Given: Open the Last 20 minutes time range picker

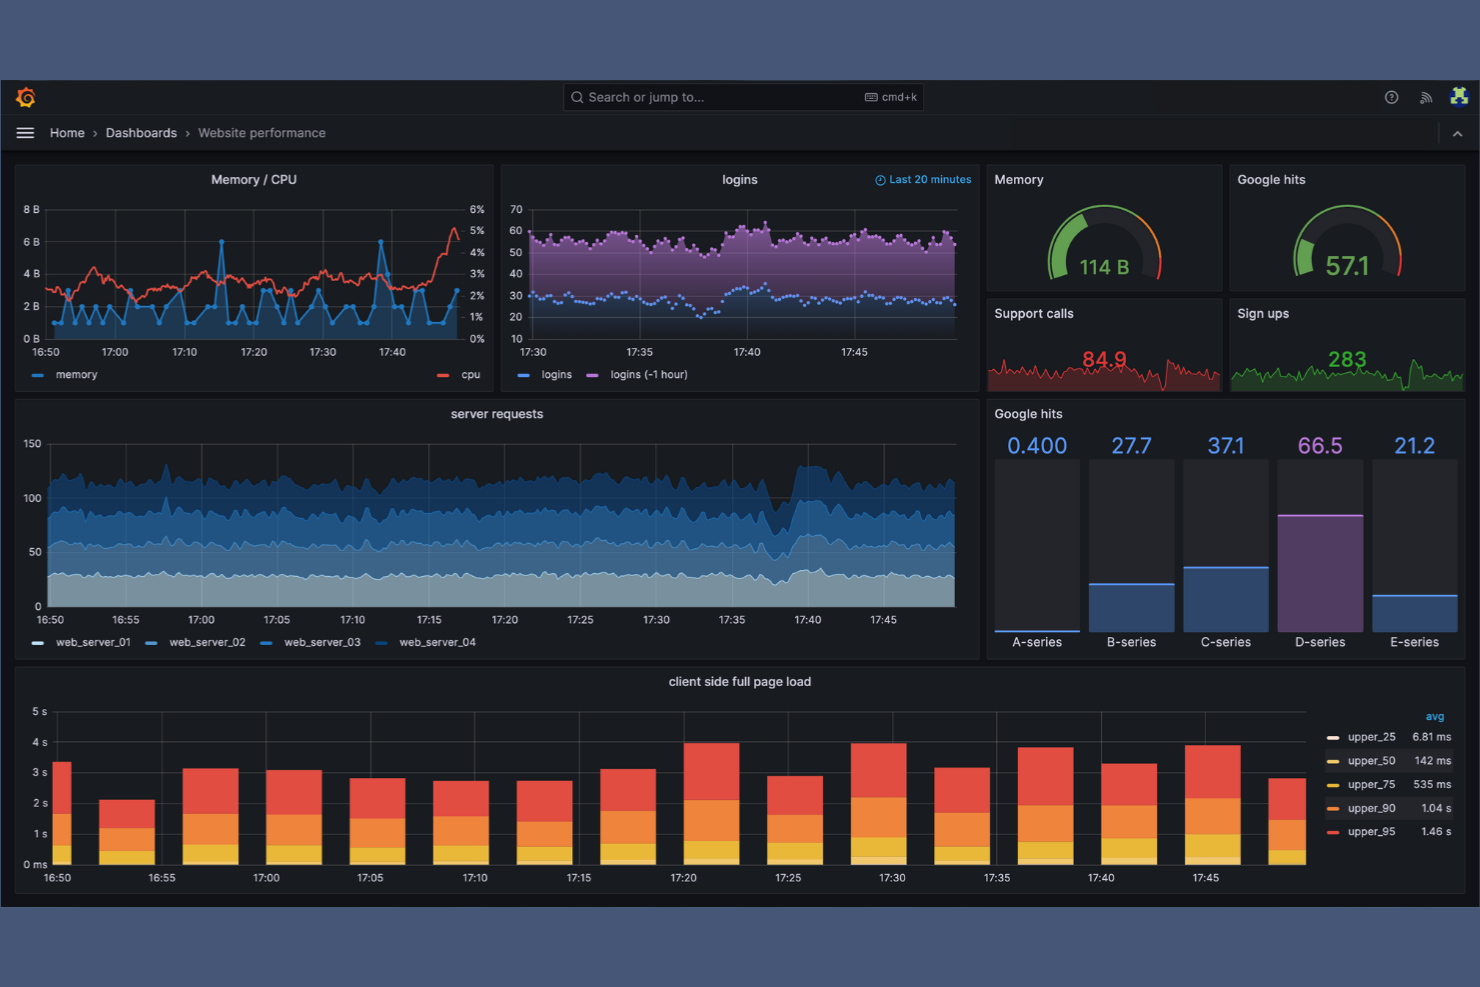Looking at the screenshot, I should pyautogui.click(x=929, y=179).
